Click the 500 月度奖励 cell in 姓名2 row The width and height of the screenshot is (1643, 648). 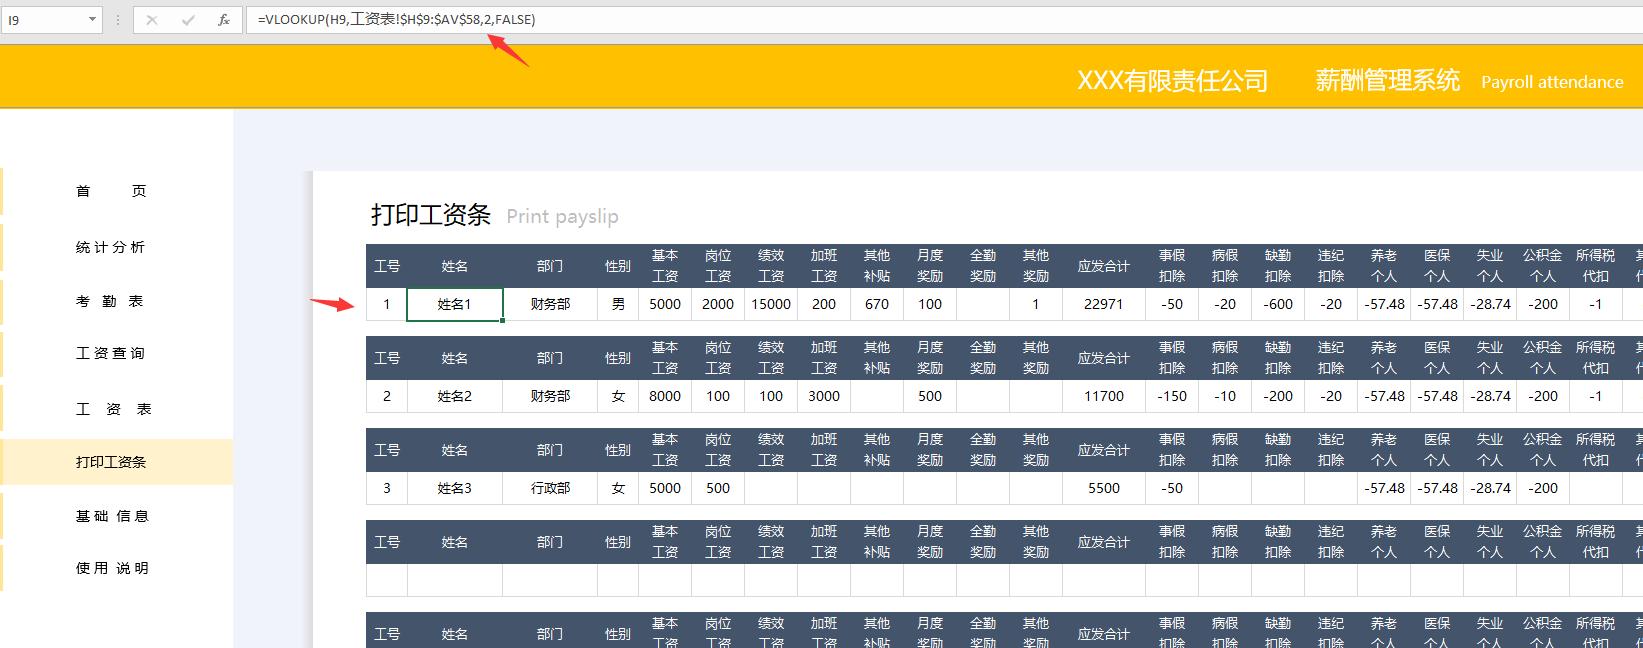click(x=930, y=396)
